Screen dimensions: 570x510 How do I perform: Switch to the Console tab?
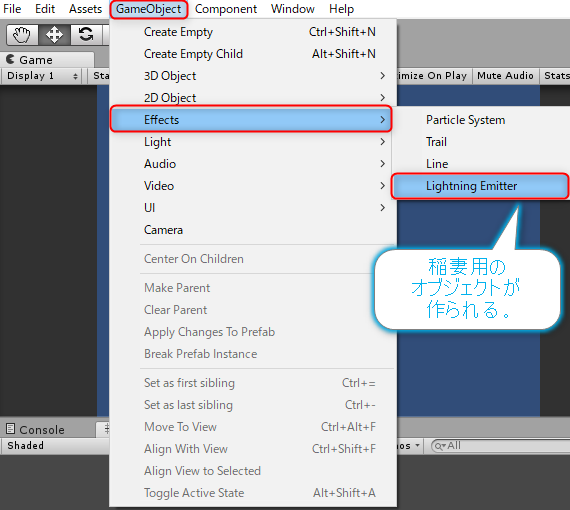pos(48,430)
